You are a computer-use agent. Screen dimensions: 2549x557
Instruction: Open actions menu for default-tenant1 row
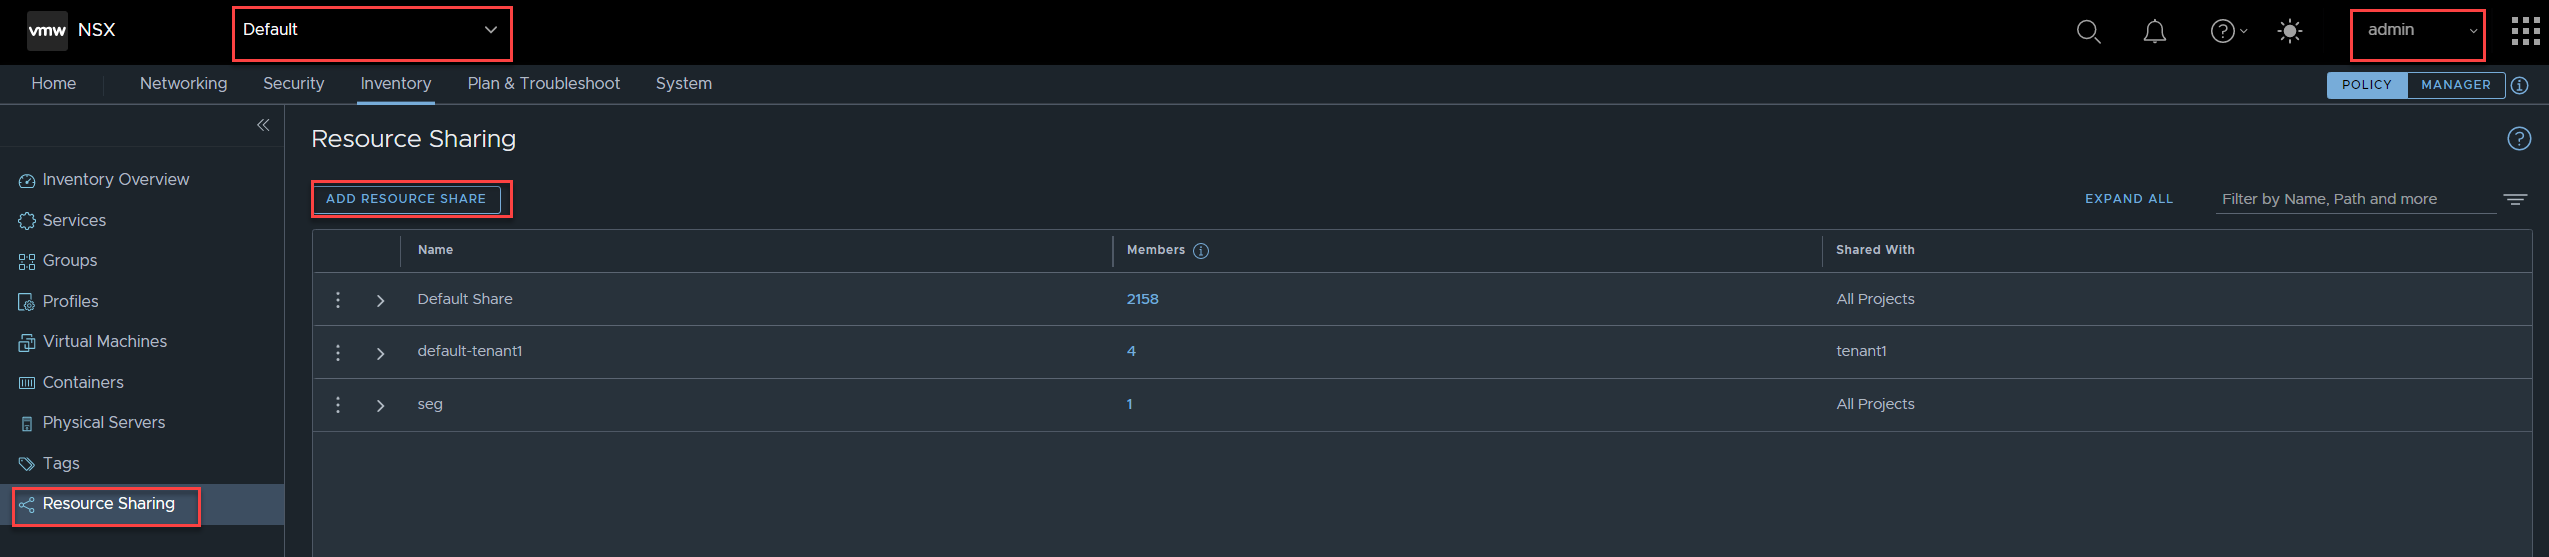[x=338, y=352]
